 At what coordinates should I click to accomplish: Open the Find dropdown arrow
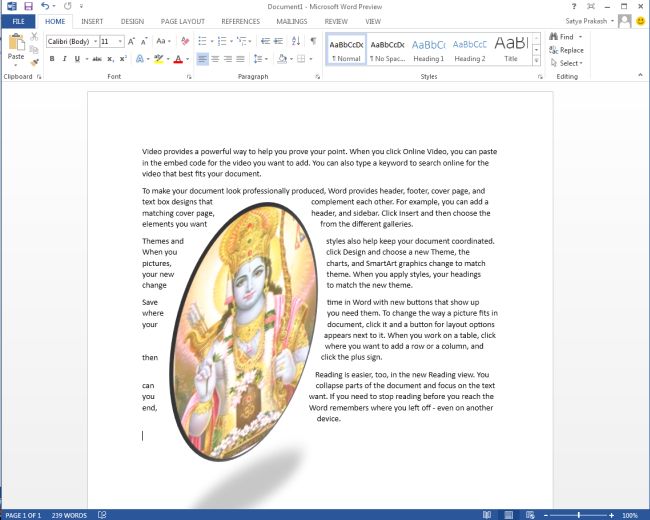coord(581,37)
